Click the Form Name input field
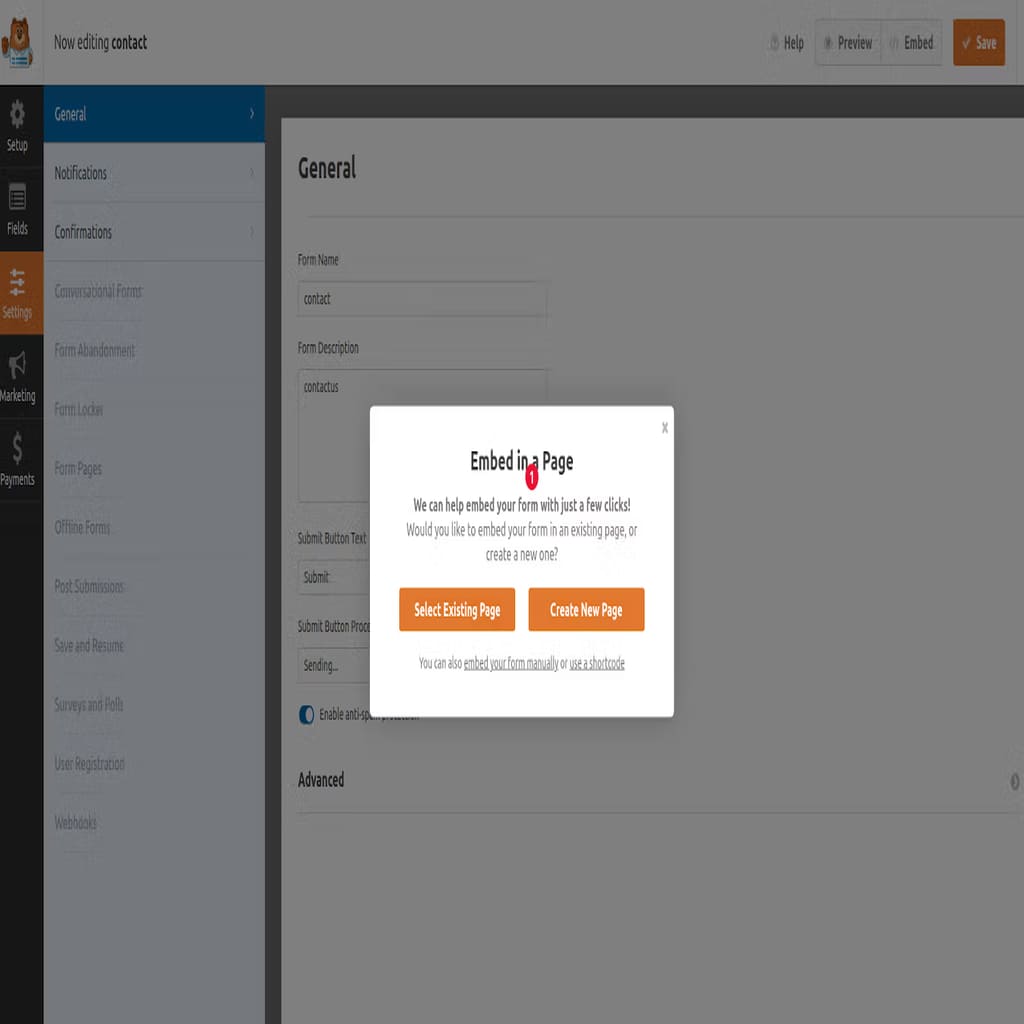Screen dimensions: 1024x1024 [422, 299]
